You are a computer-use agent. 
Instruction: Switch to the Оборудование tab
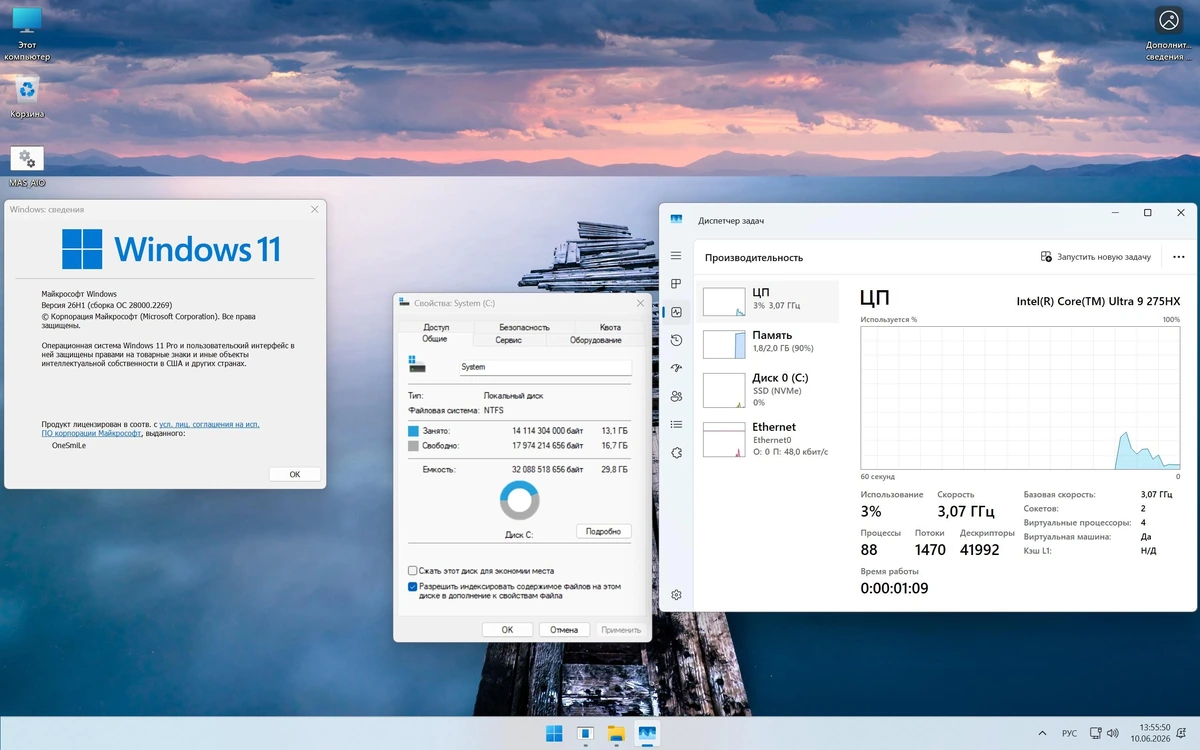(x=596, y=340)
